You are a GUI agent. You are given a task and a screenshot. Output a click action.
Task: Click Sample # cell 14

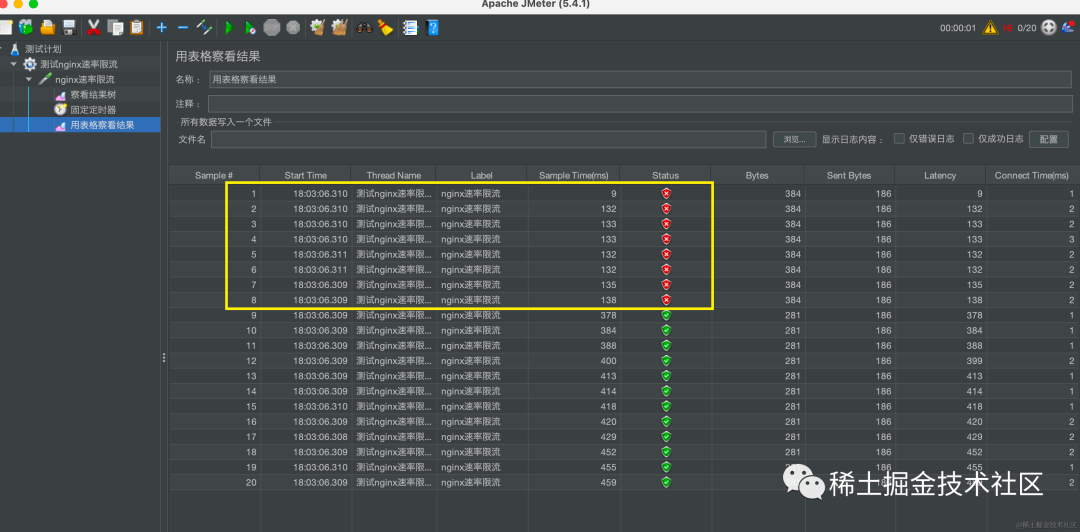click(251, 391)
